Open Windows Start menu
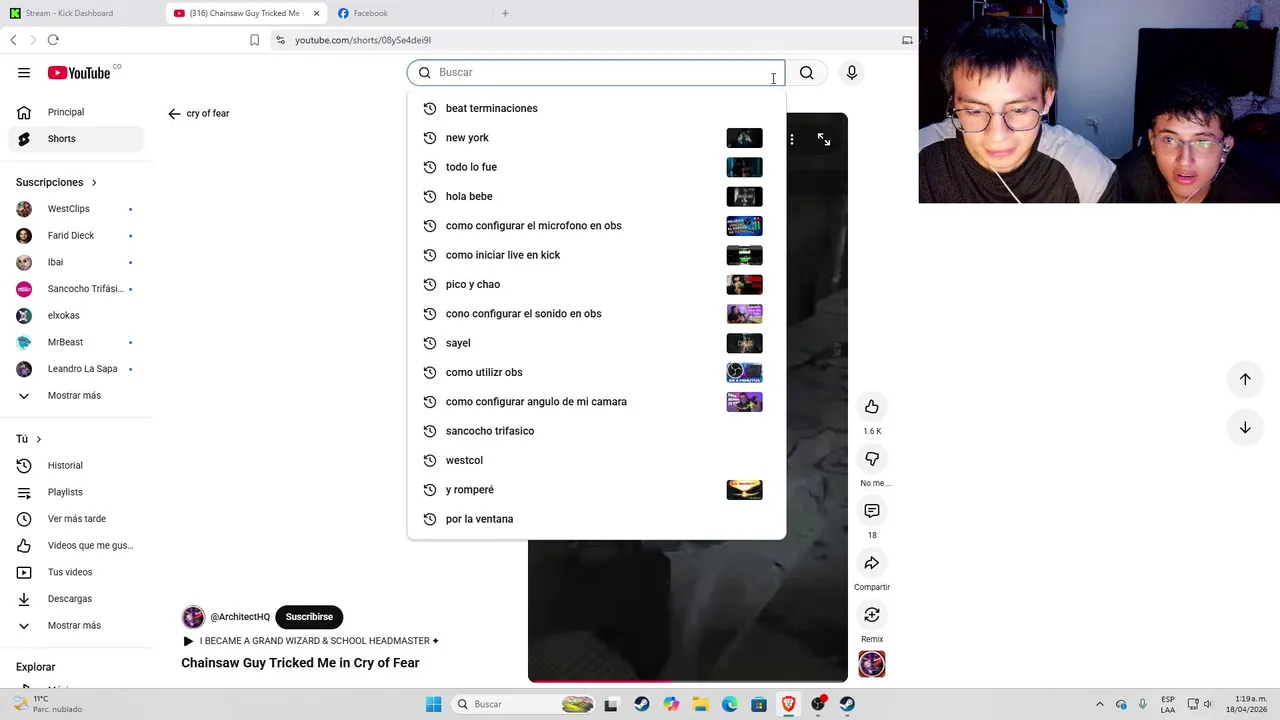Screen dimensions: 1280x720 [433, 704]
